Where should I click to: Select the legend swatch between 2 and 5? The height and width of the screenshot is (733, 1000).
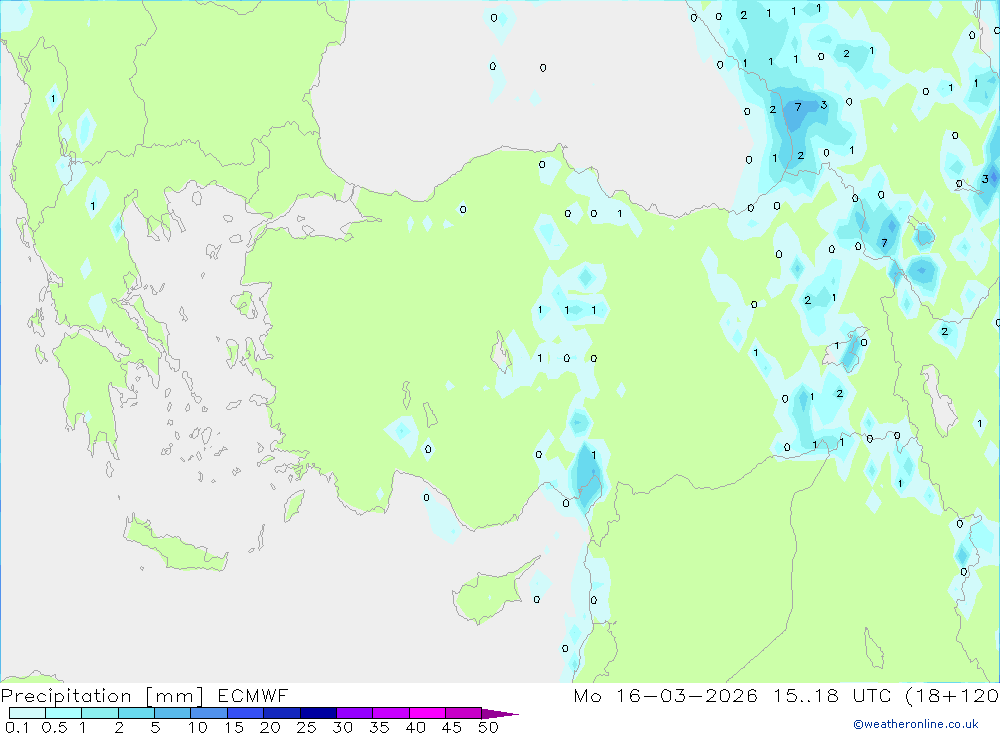tap(136, 713)
